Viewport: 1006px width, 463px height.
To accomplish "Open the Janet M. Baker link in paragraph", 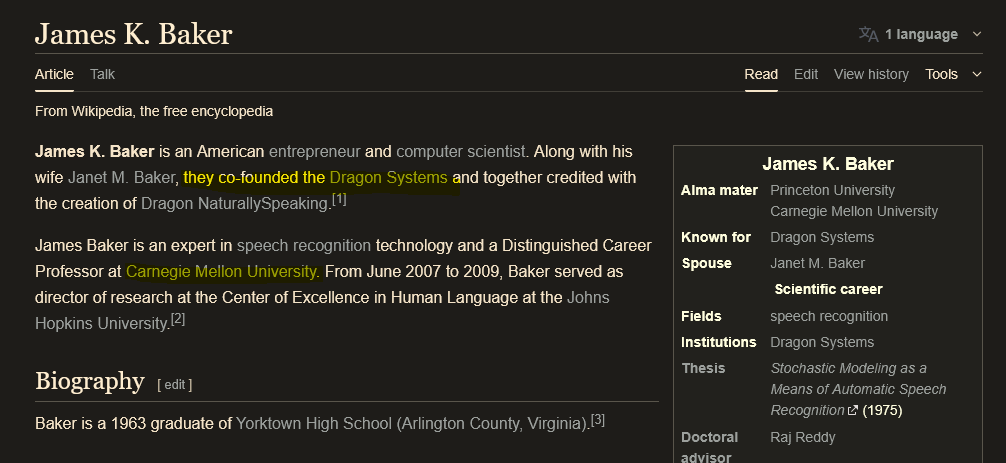I will (122, 178).
